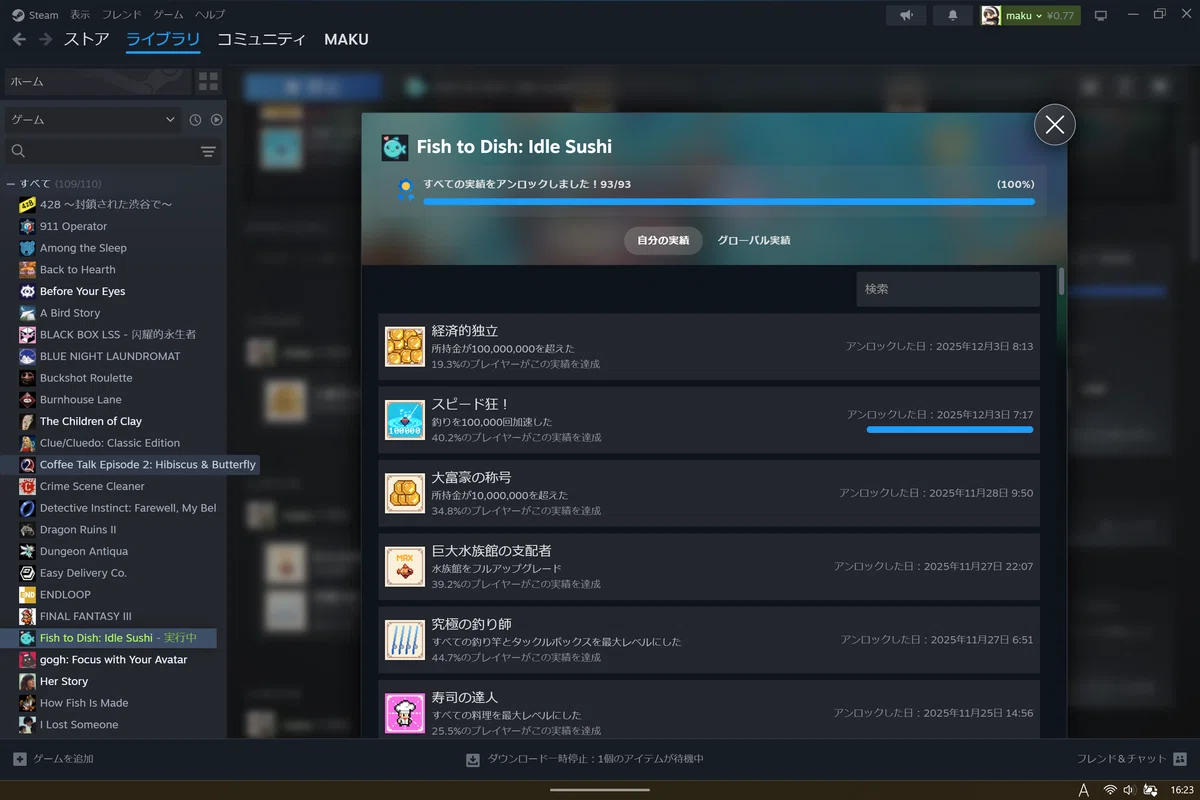Viewport: 1200px width, 800px height.
Task: Collapse the すべて games category
Action: [11, 184]
